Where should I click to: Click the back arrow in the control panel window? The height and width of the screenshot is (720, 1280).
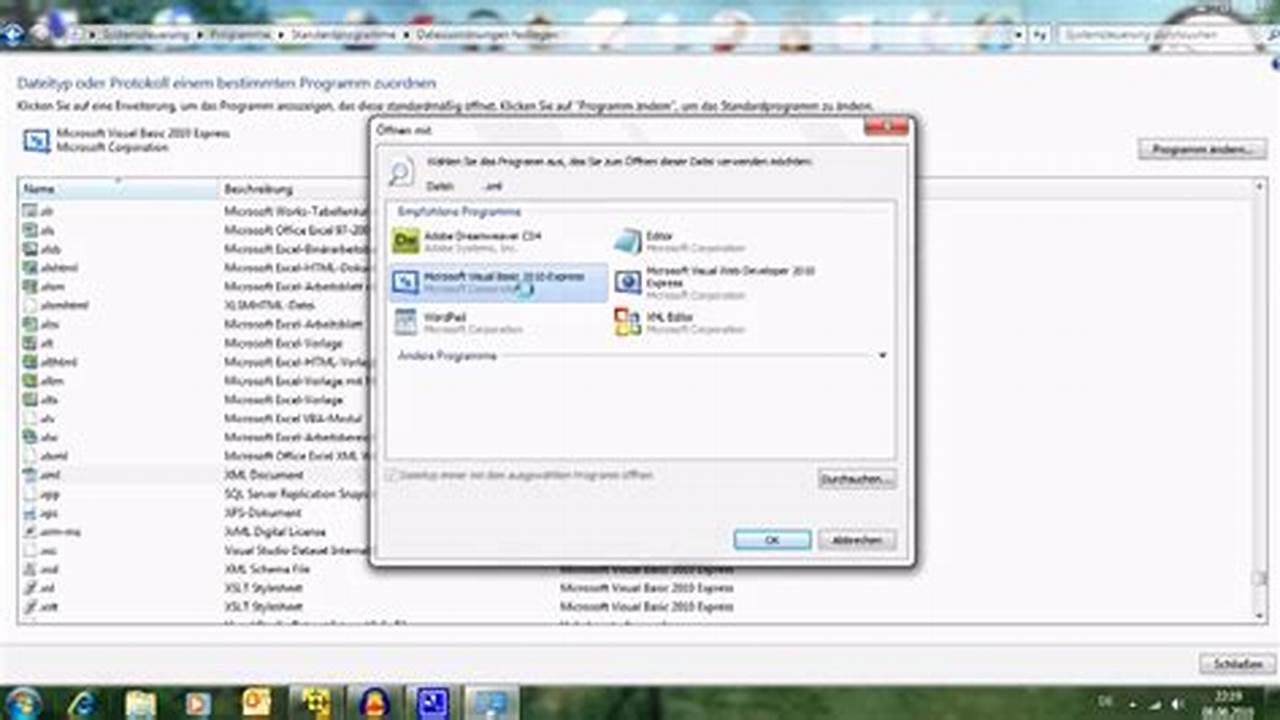tap(14, 34)
